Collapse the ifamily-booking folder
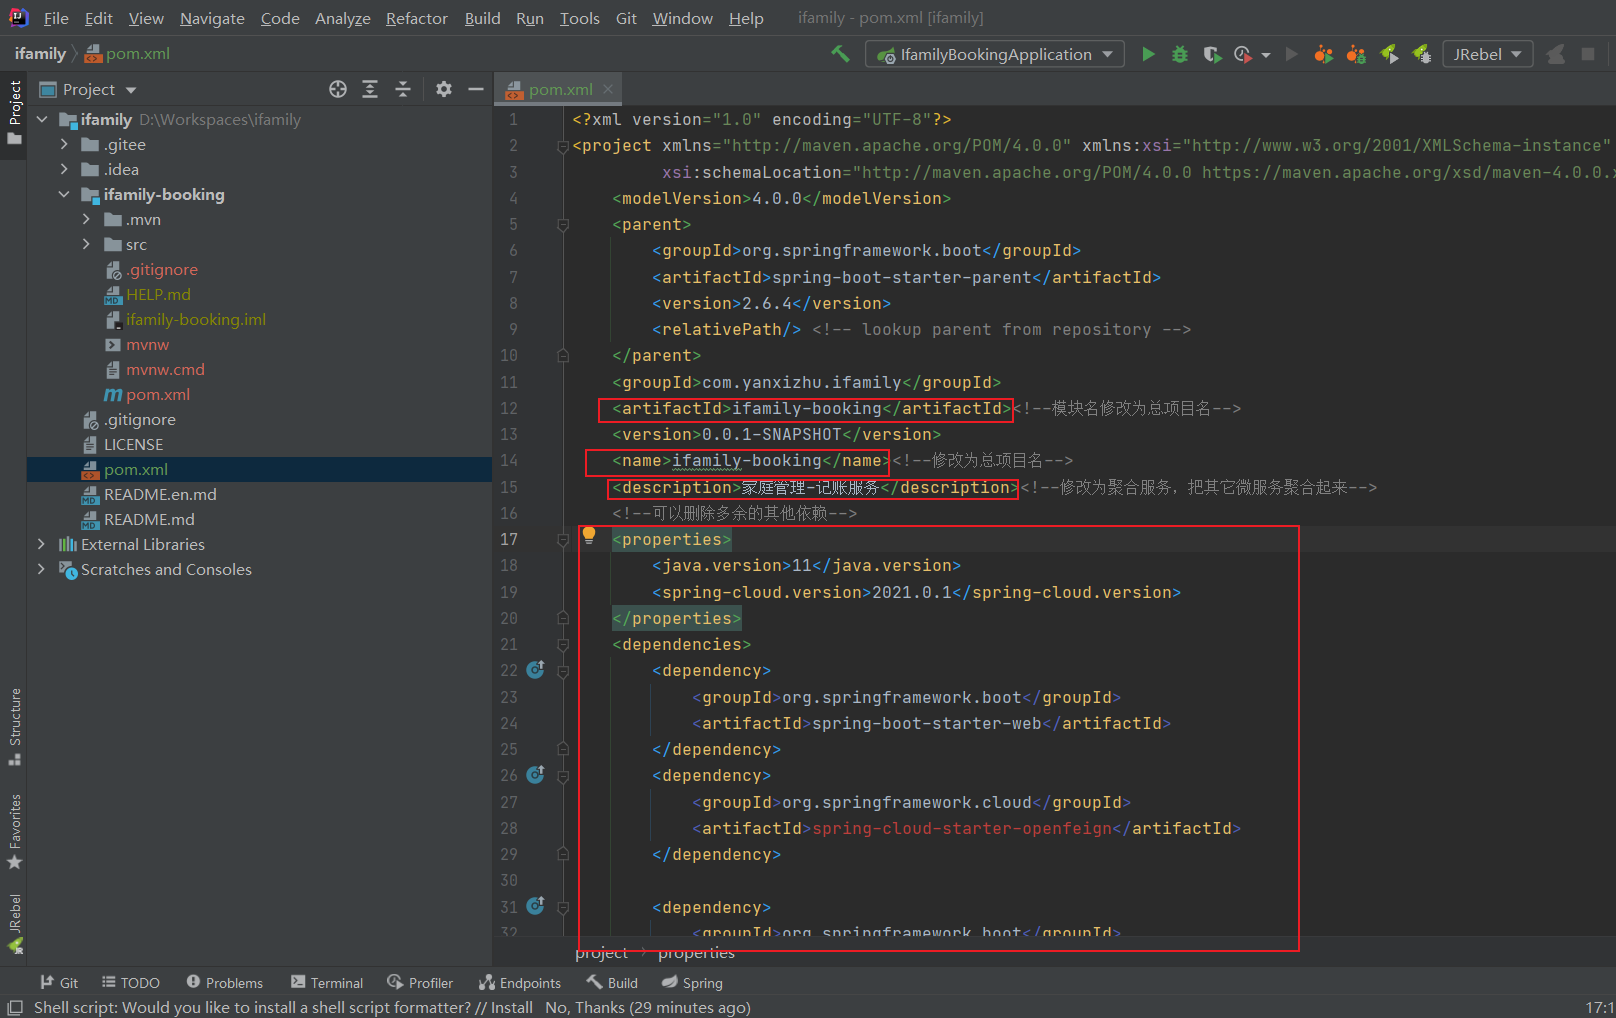Viewport: 1616px width, 1018px height. pyautogui.click(x=64, y=194)
